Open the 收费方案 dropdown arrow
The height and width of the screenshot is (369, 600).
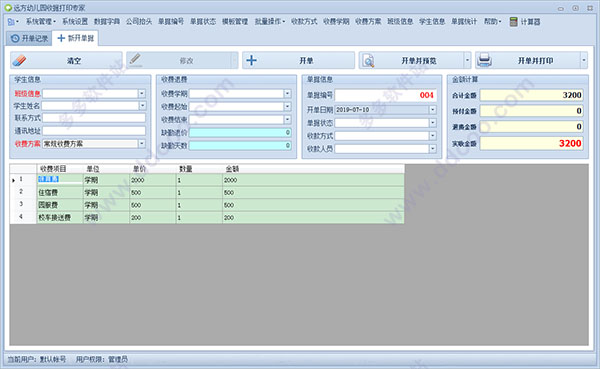(142, 144)
